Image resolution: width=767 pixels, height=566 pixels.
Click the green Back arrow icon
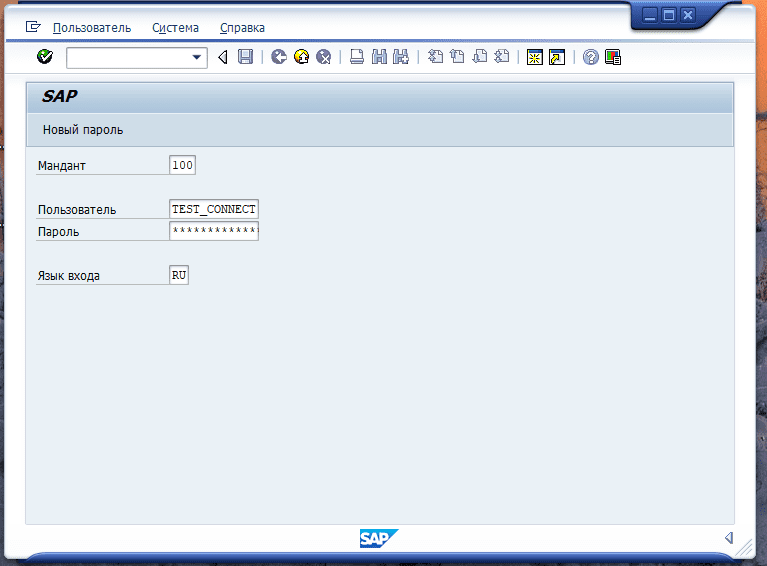279,57
